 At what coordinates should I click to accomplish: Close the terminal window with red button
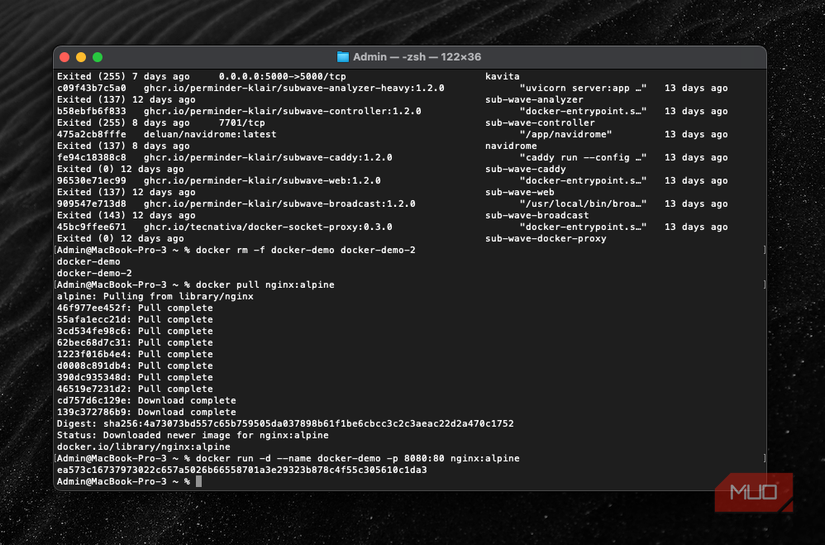[65, 57]
